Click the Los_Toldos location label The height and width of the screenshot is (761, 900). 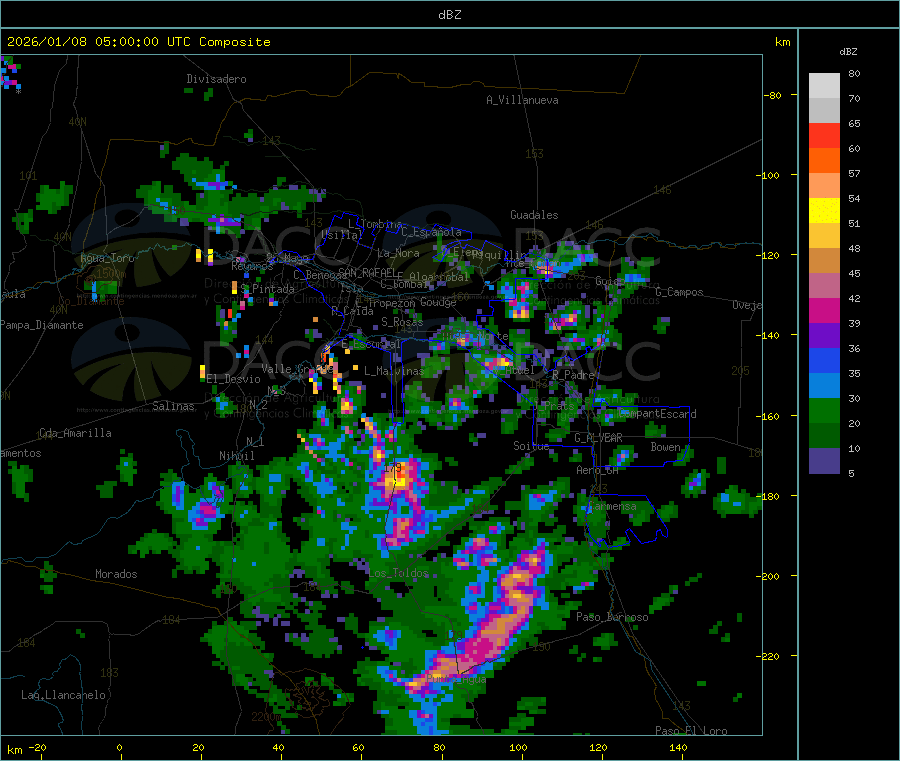tap(398, 573)
